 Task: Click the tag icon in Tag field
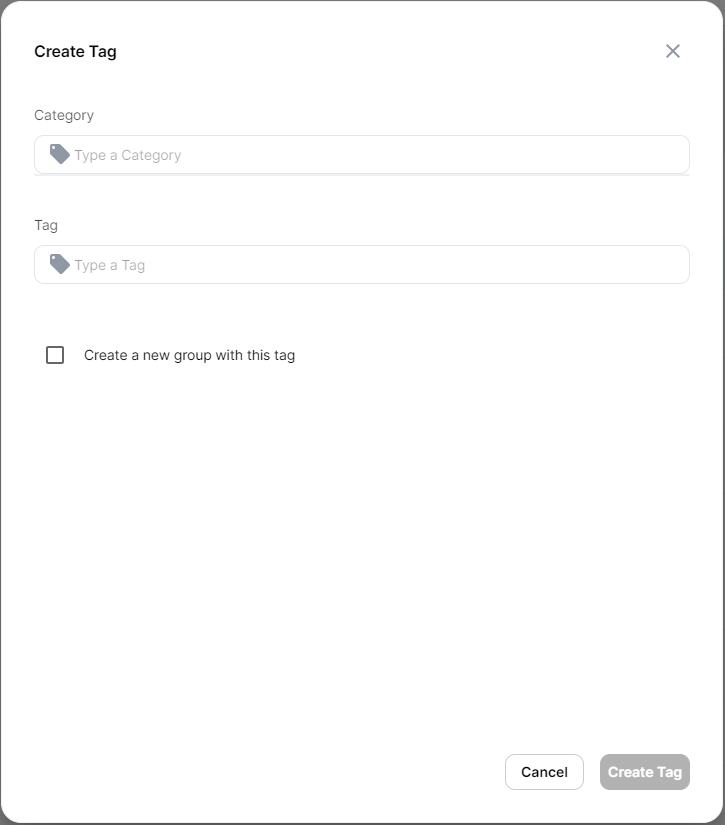tap(60, 264)
